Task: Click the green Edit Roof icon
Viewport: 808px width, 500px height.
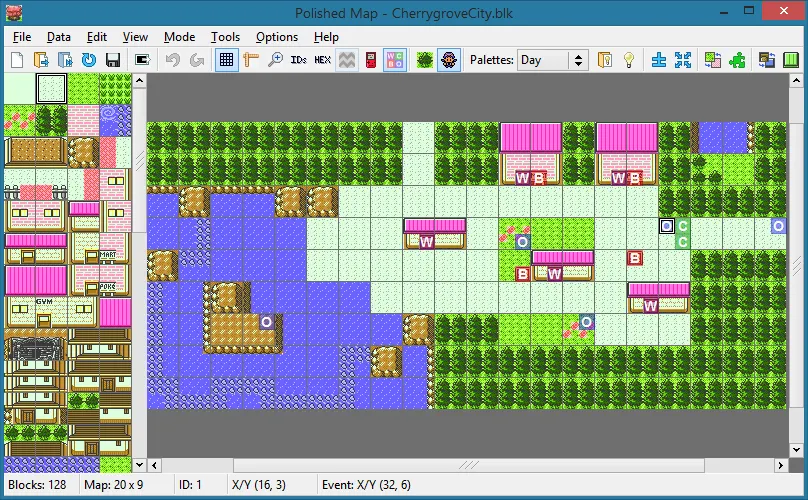Action: click(790, 60)
